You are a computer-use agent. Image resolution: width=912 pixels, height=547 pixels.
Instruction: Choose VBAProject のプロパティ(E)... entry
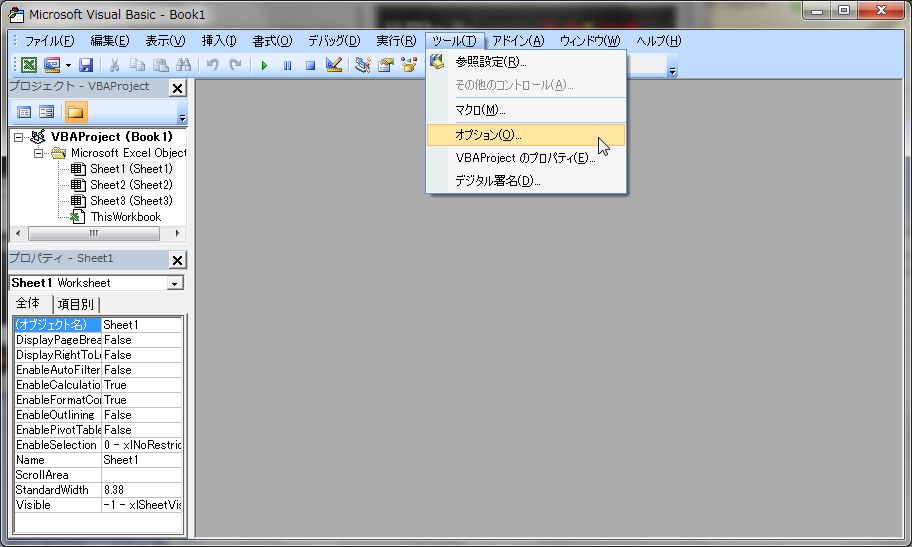click(x=526, y=158)
